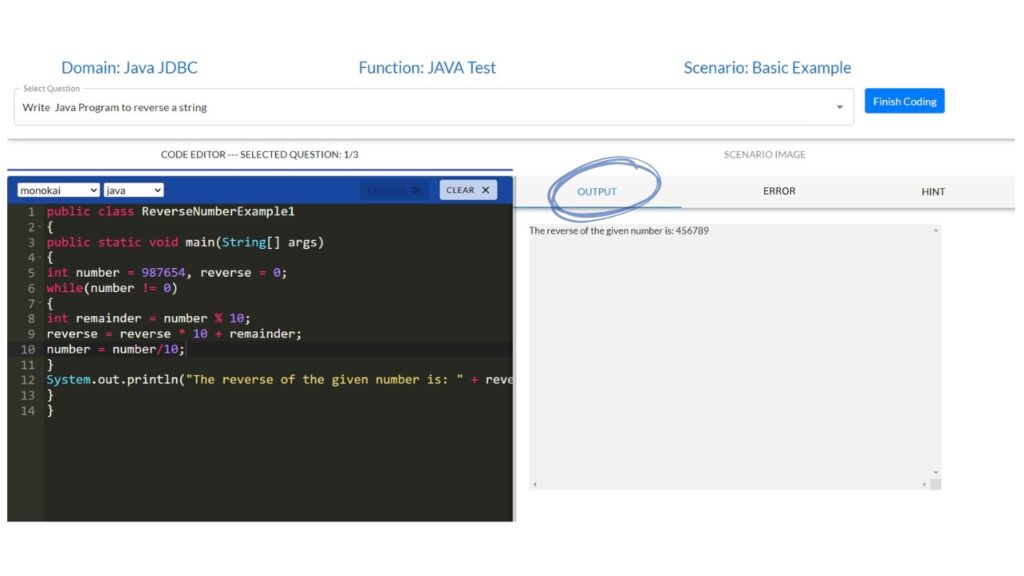Screen dimensions: 1024x576
Task: Switch to the OUTPUT tab
Action: pos(597,191)
